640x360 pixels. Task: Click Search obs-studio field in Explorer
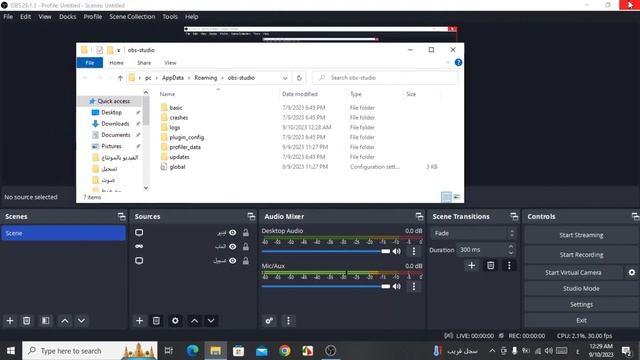click(385, 78)
